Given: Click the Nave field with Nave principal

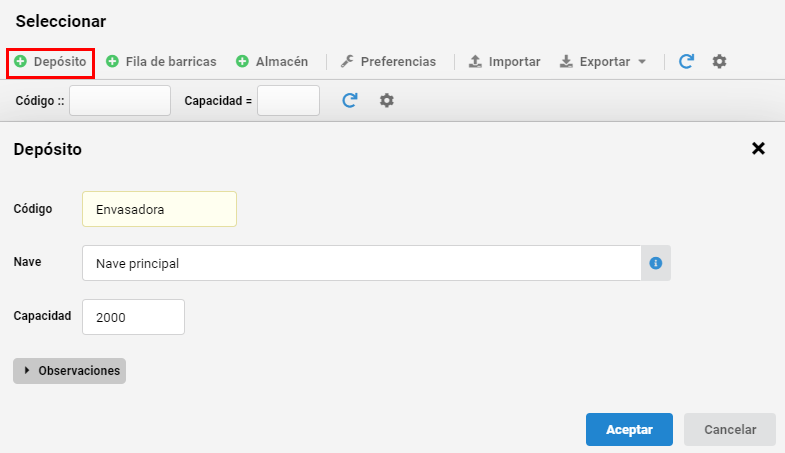Looking at the screenshot, I should click(x=361, y=263).
